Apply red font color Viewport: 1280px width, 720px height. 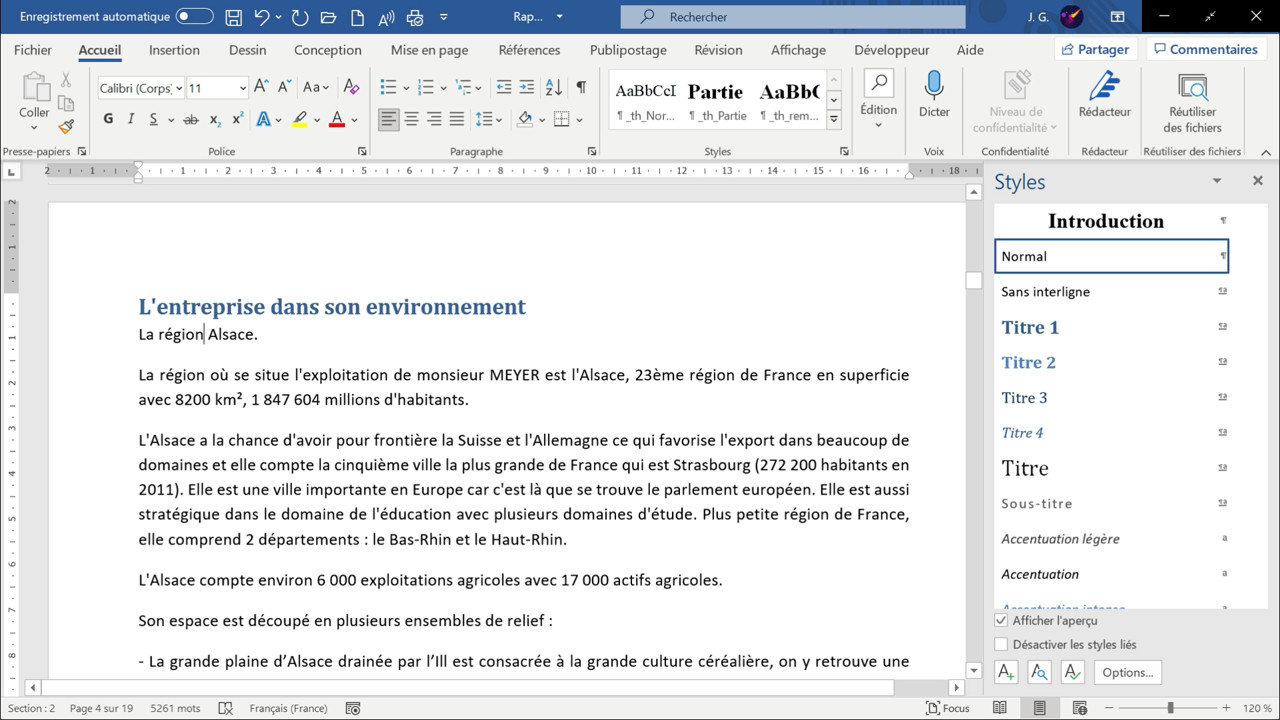coord(336,119)
